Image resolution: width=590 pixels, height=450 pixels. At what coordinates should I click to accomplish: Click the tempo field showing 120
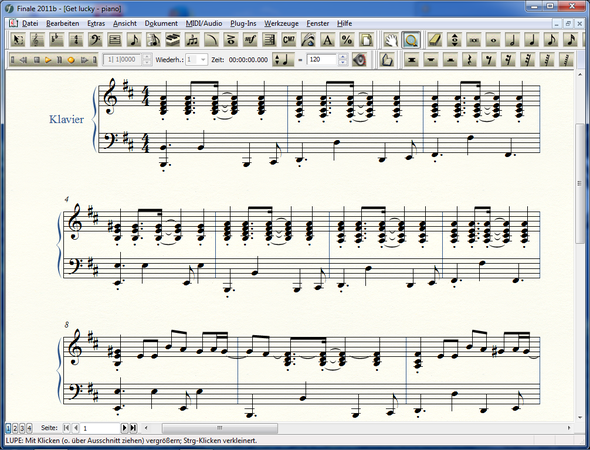(322, 59)
